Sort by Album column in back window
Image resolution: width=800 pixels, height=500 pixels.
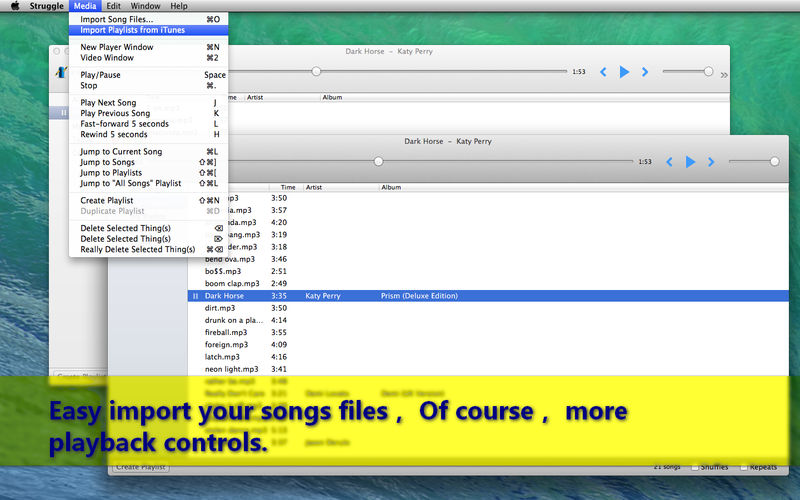(525, 97)
